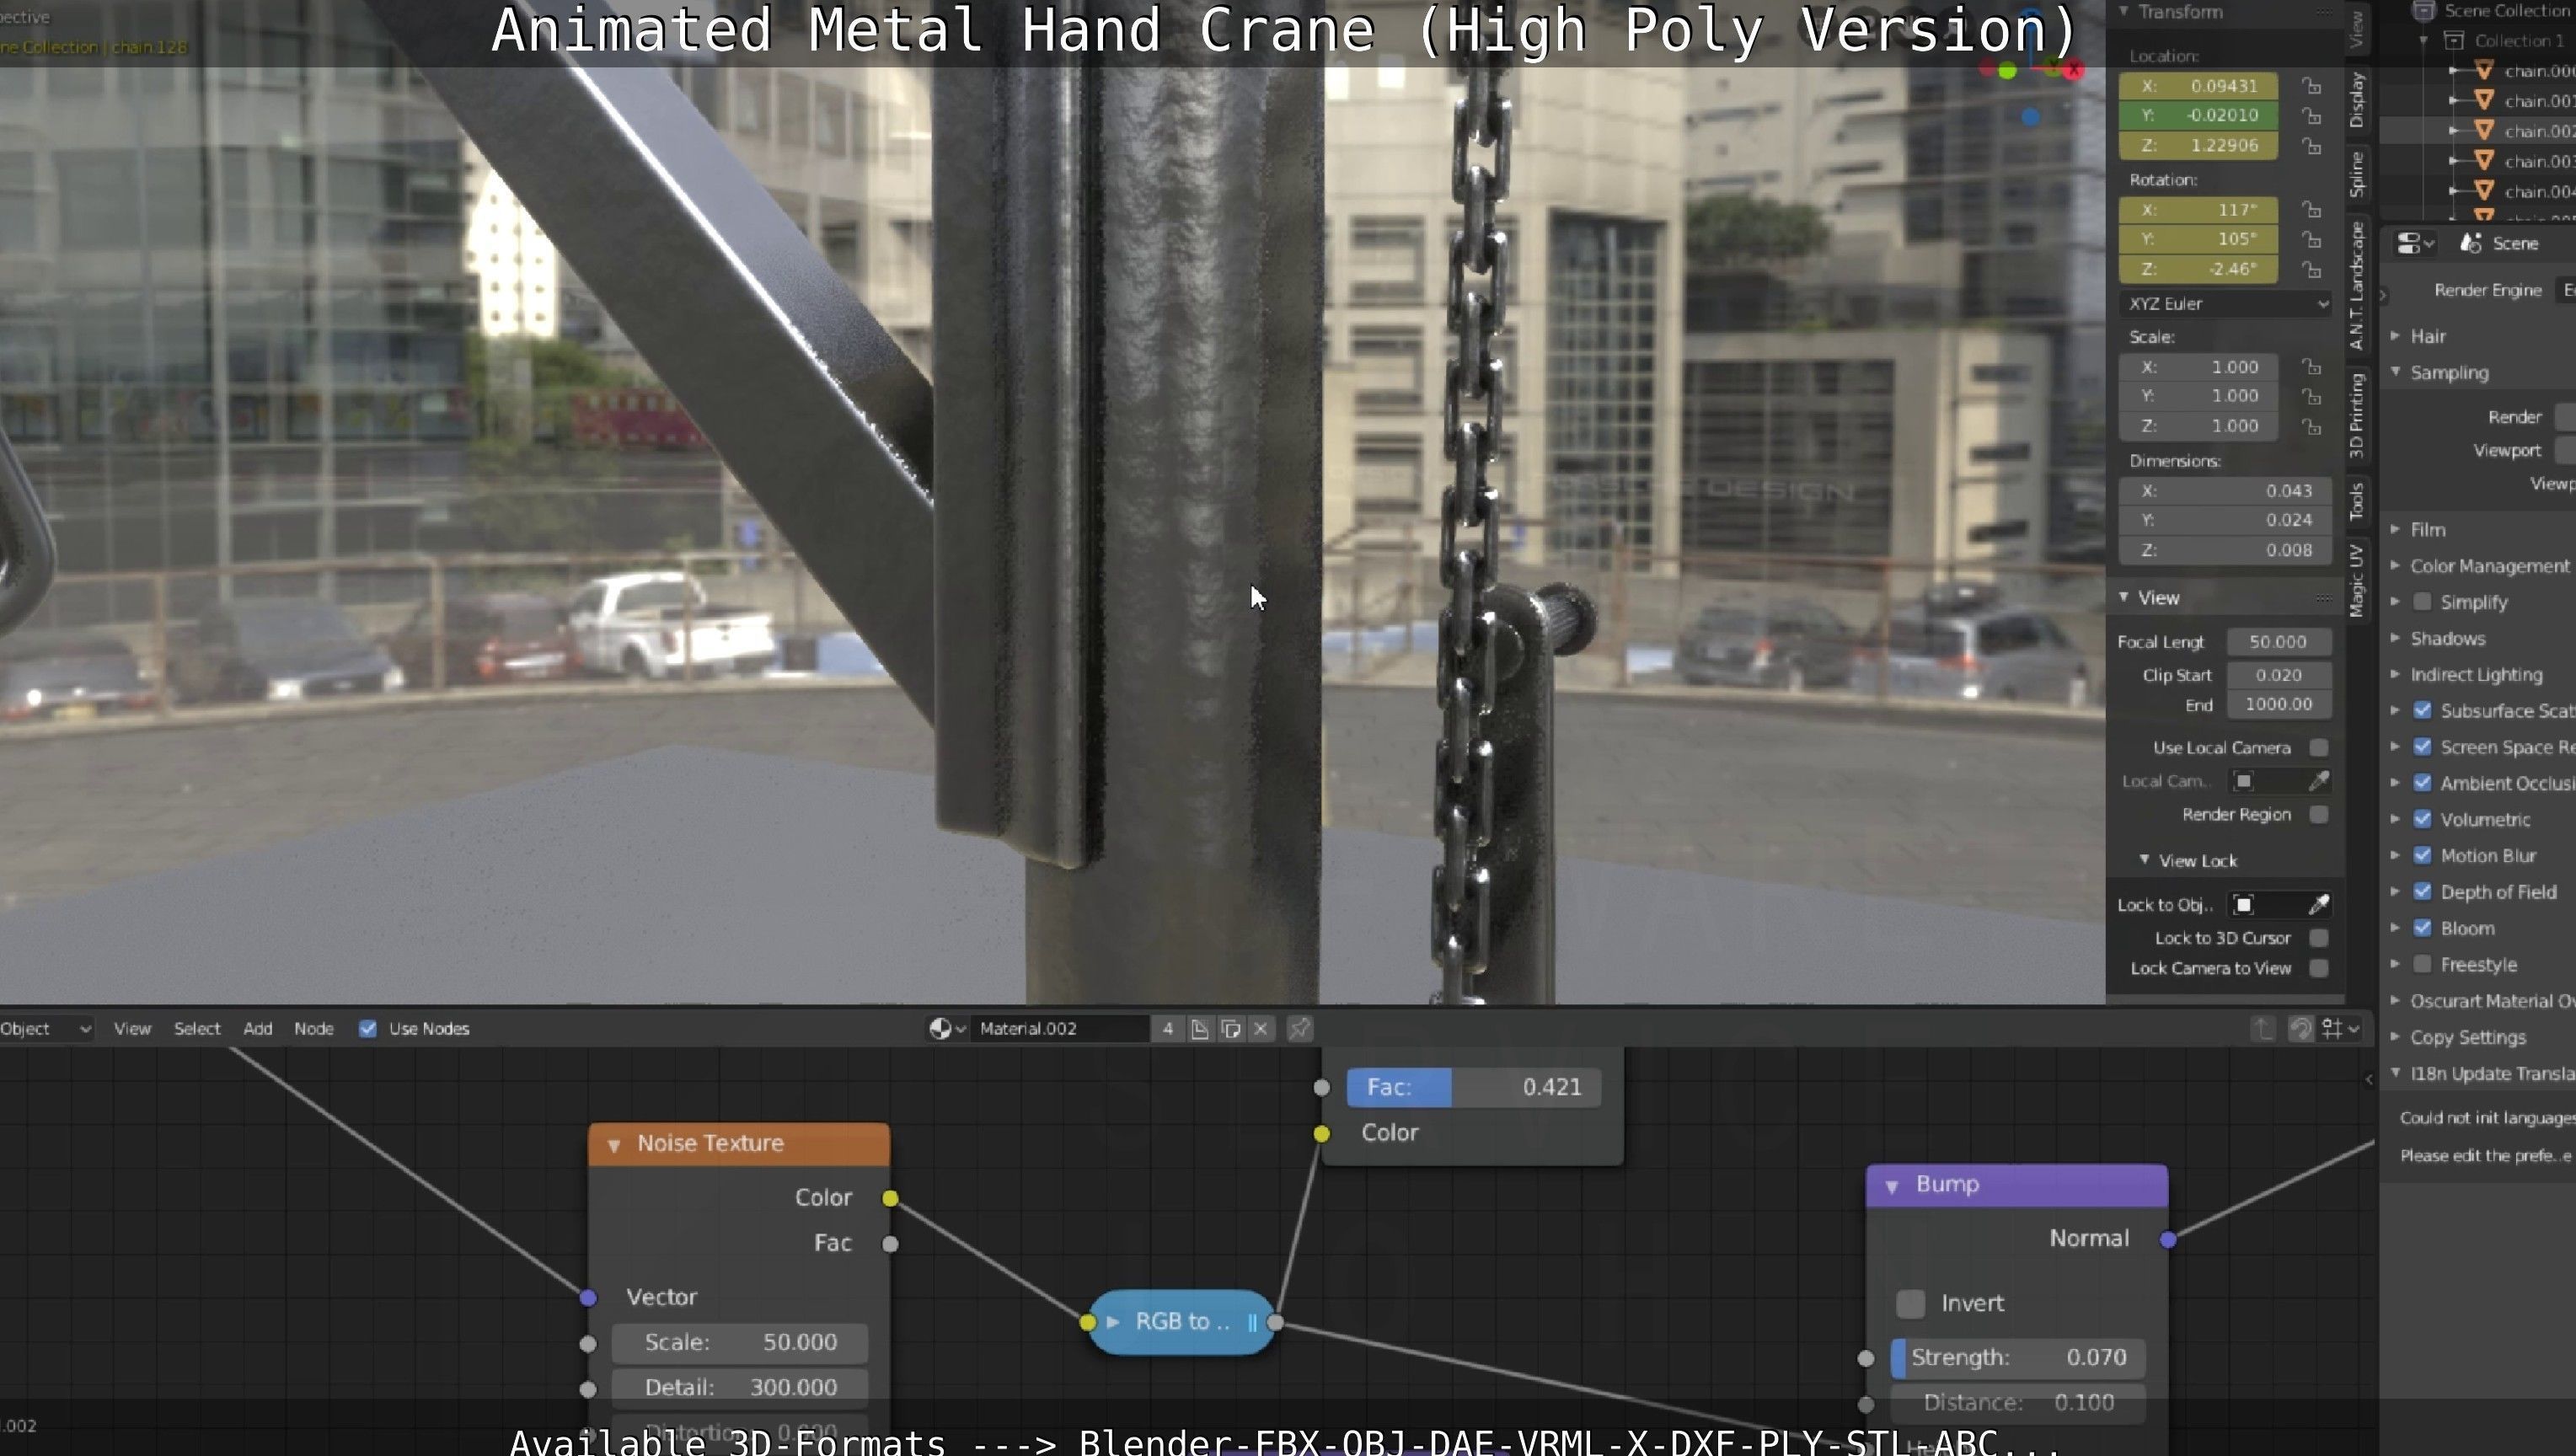The height and width of the screenshot is (1456, 2576).
Task: Open the node editor Add menu
Action: 258,1028
